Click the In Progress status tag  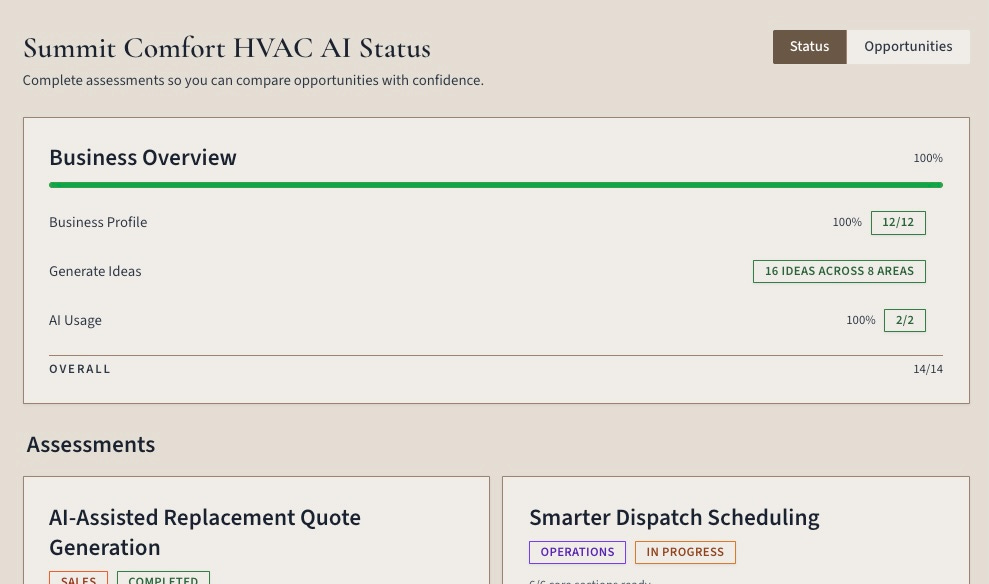click(685, 552)
